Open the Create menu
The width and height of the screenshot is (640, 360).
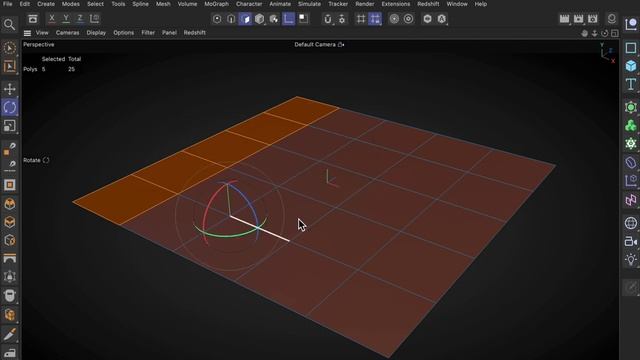[46, 4]
